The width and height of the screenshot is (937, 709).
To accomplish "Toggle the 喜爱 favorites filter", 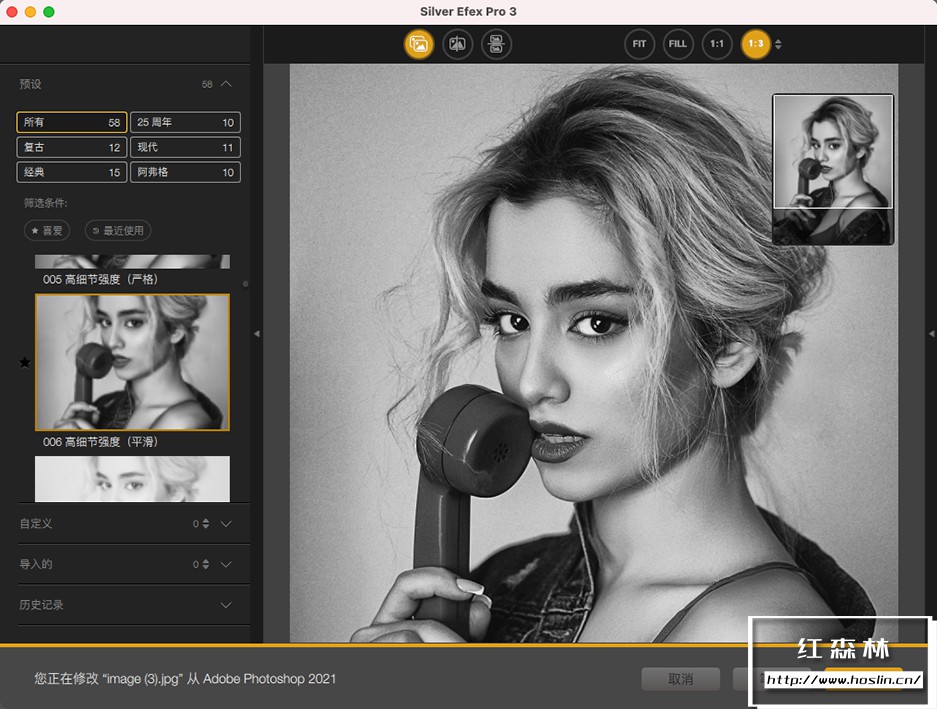I will pos(47,230).
